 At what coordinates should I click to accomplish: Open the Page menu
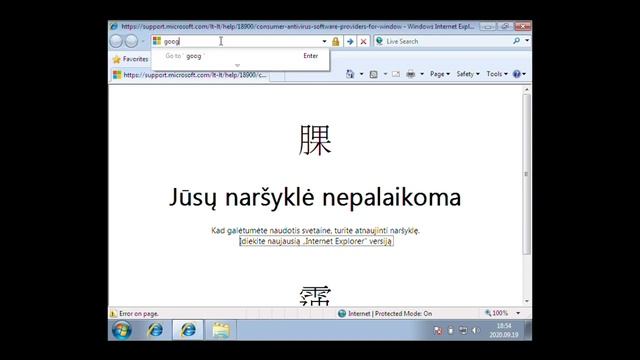[x=440, y=74]
